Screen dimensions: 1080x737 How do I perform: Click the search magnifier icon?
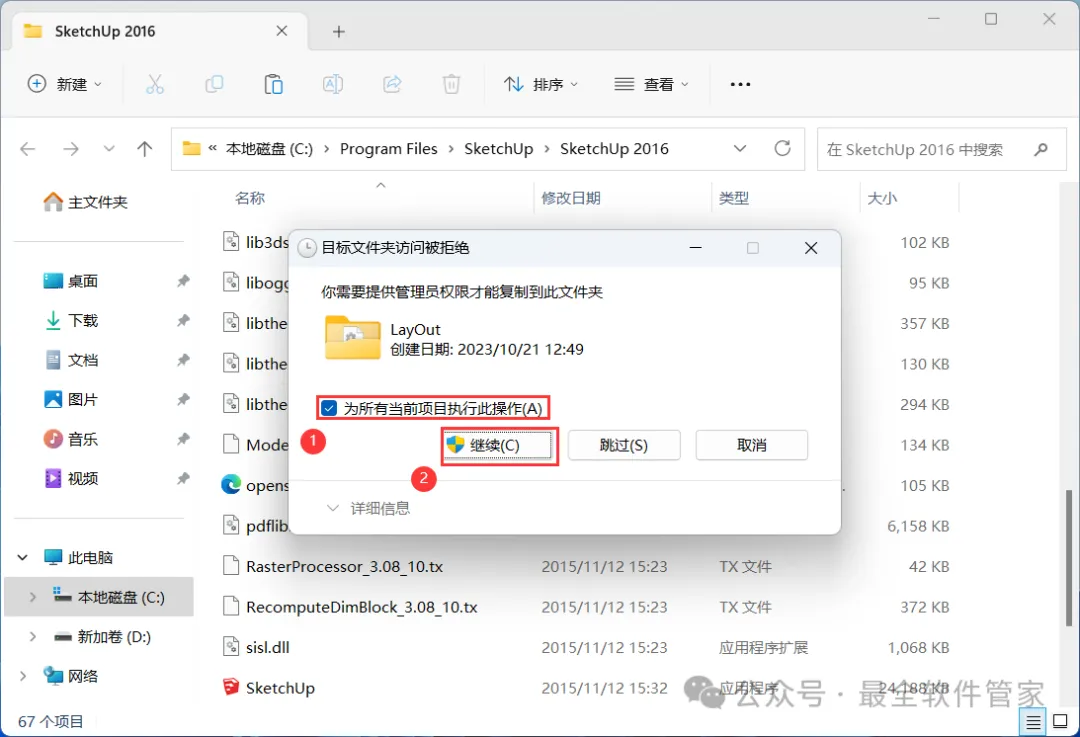pyautogui.click(x=1041, y=149)
